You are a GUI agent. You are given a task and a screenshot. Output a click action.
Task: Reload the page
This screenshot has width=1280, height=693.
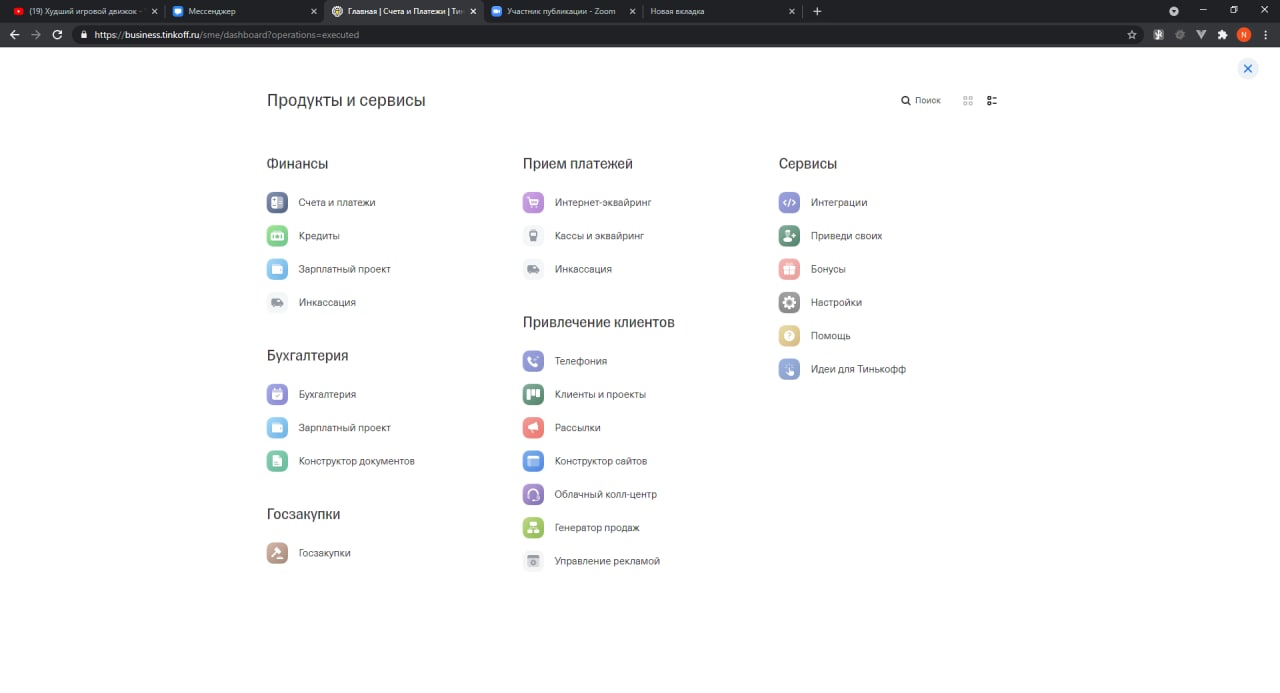point(57,34)
